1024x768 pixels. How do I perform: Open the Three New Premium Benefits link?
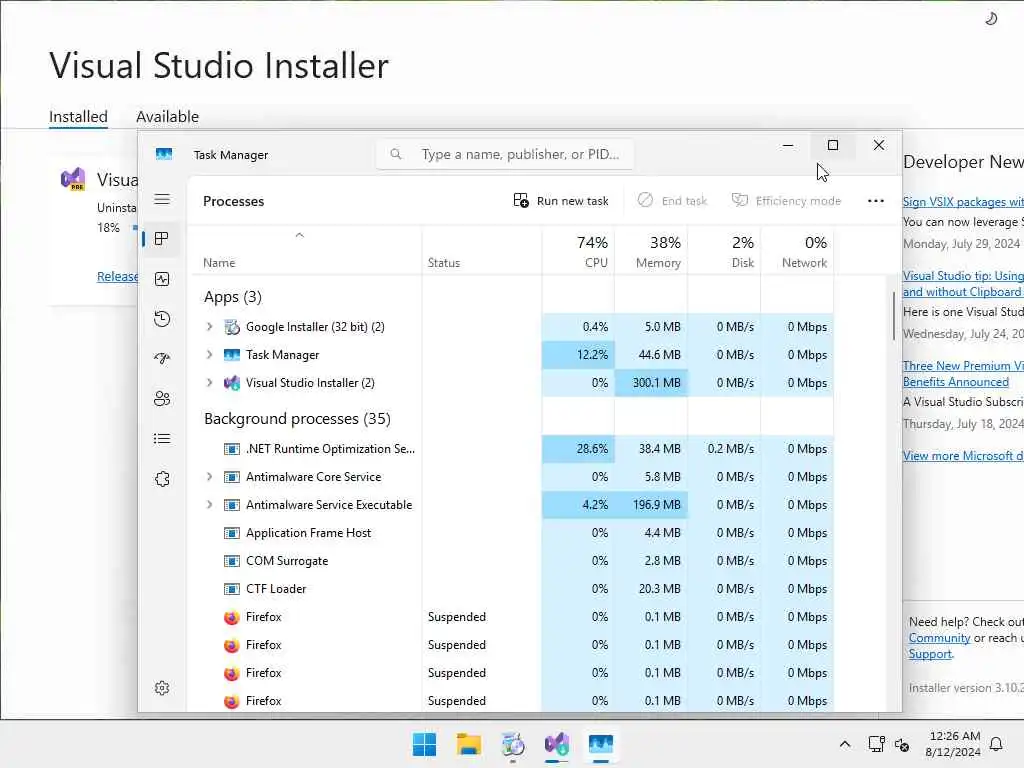(963, 374)
